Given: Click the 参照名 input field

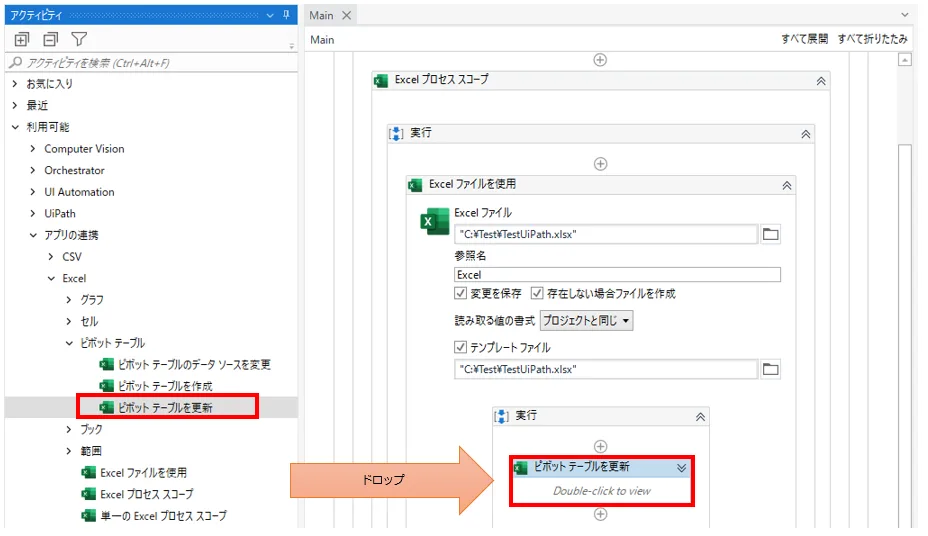Looking at the screenshot, I should tap(617, 274).
